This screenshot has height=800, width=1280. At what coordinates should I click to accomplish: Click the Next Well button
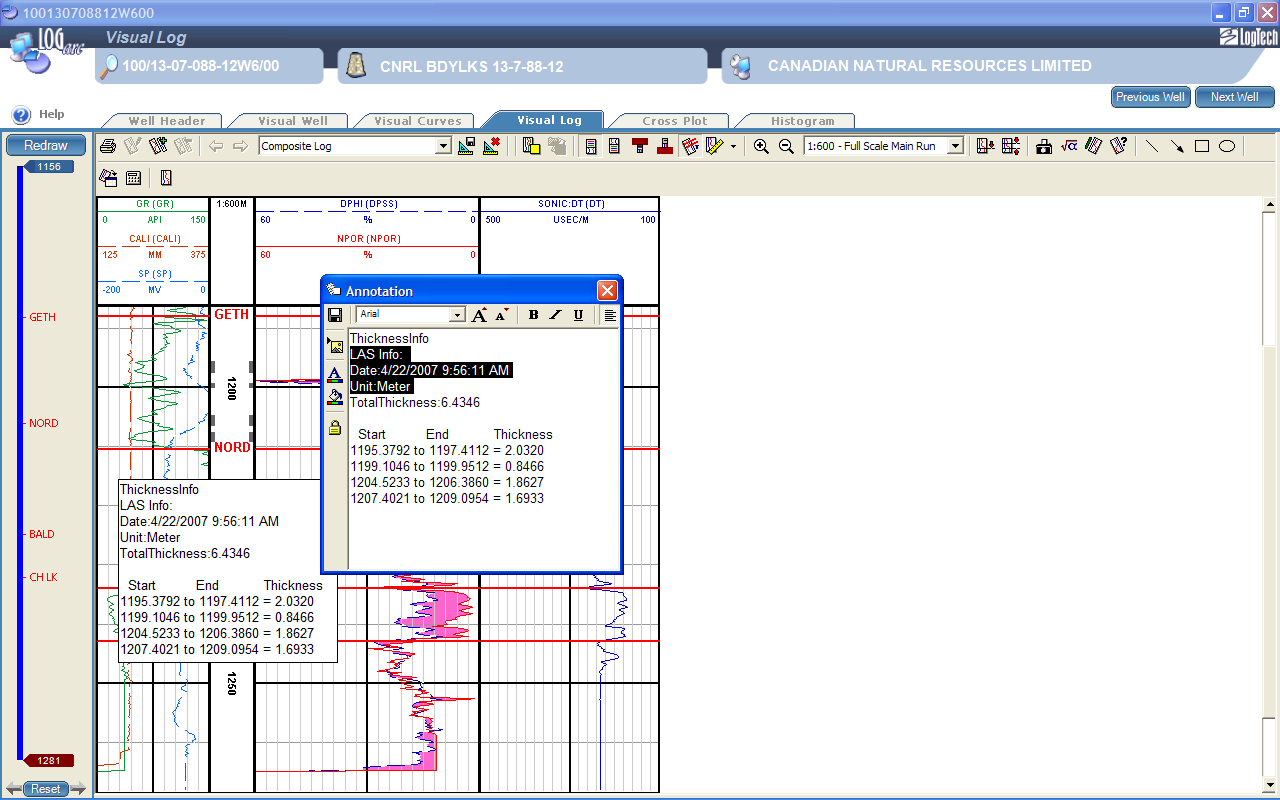1234,97
